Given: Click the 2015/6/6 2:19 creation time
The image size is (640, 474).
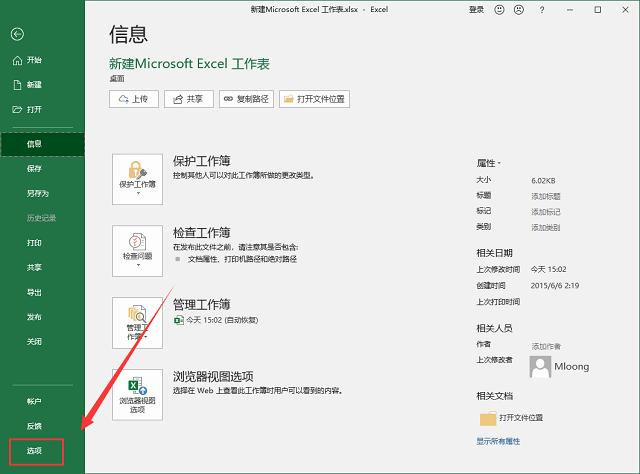Looking at the screenshot, I should point(555,286).
